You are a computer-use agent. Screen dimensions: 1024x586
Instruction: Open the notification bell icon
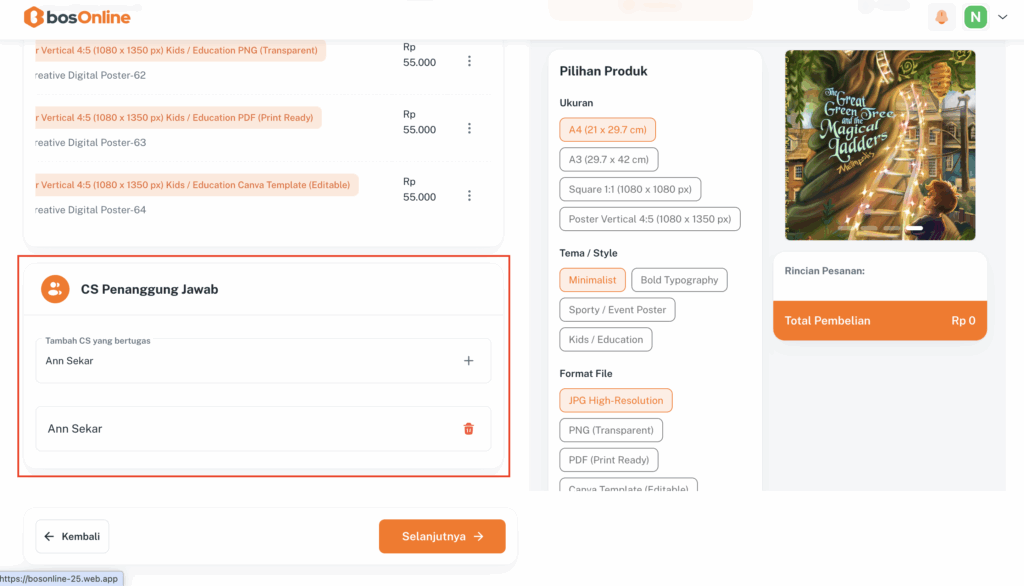tap(941, 17)
